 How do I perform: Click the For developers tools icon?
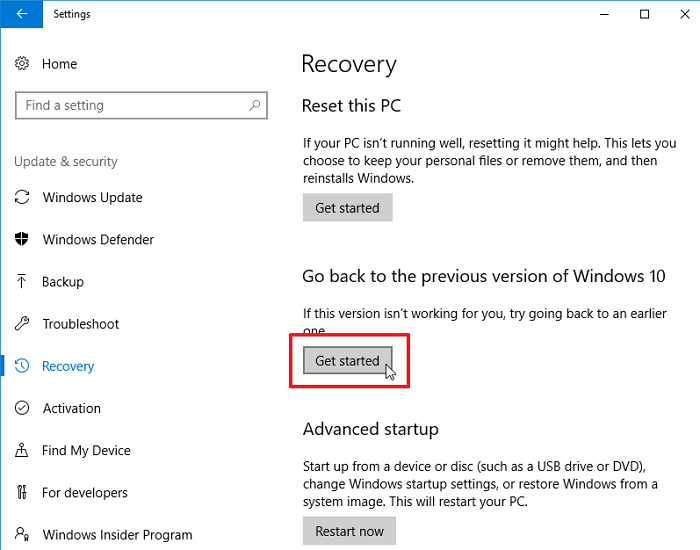click(x=21, y=492)
